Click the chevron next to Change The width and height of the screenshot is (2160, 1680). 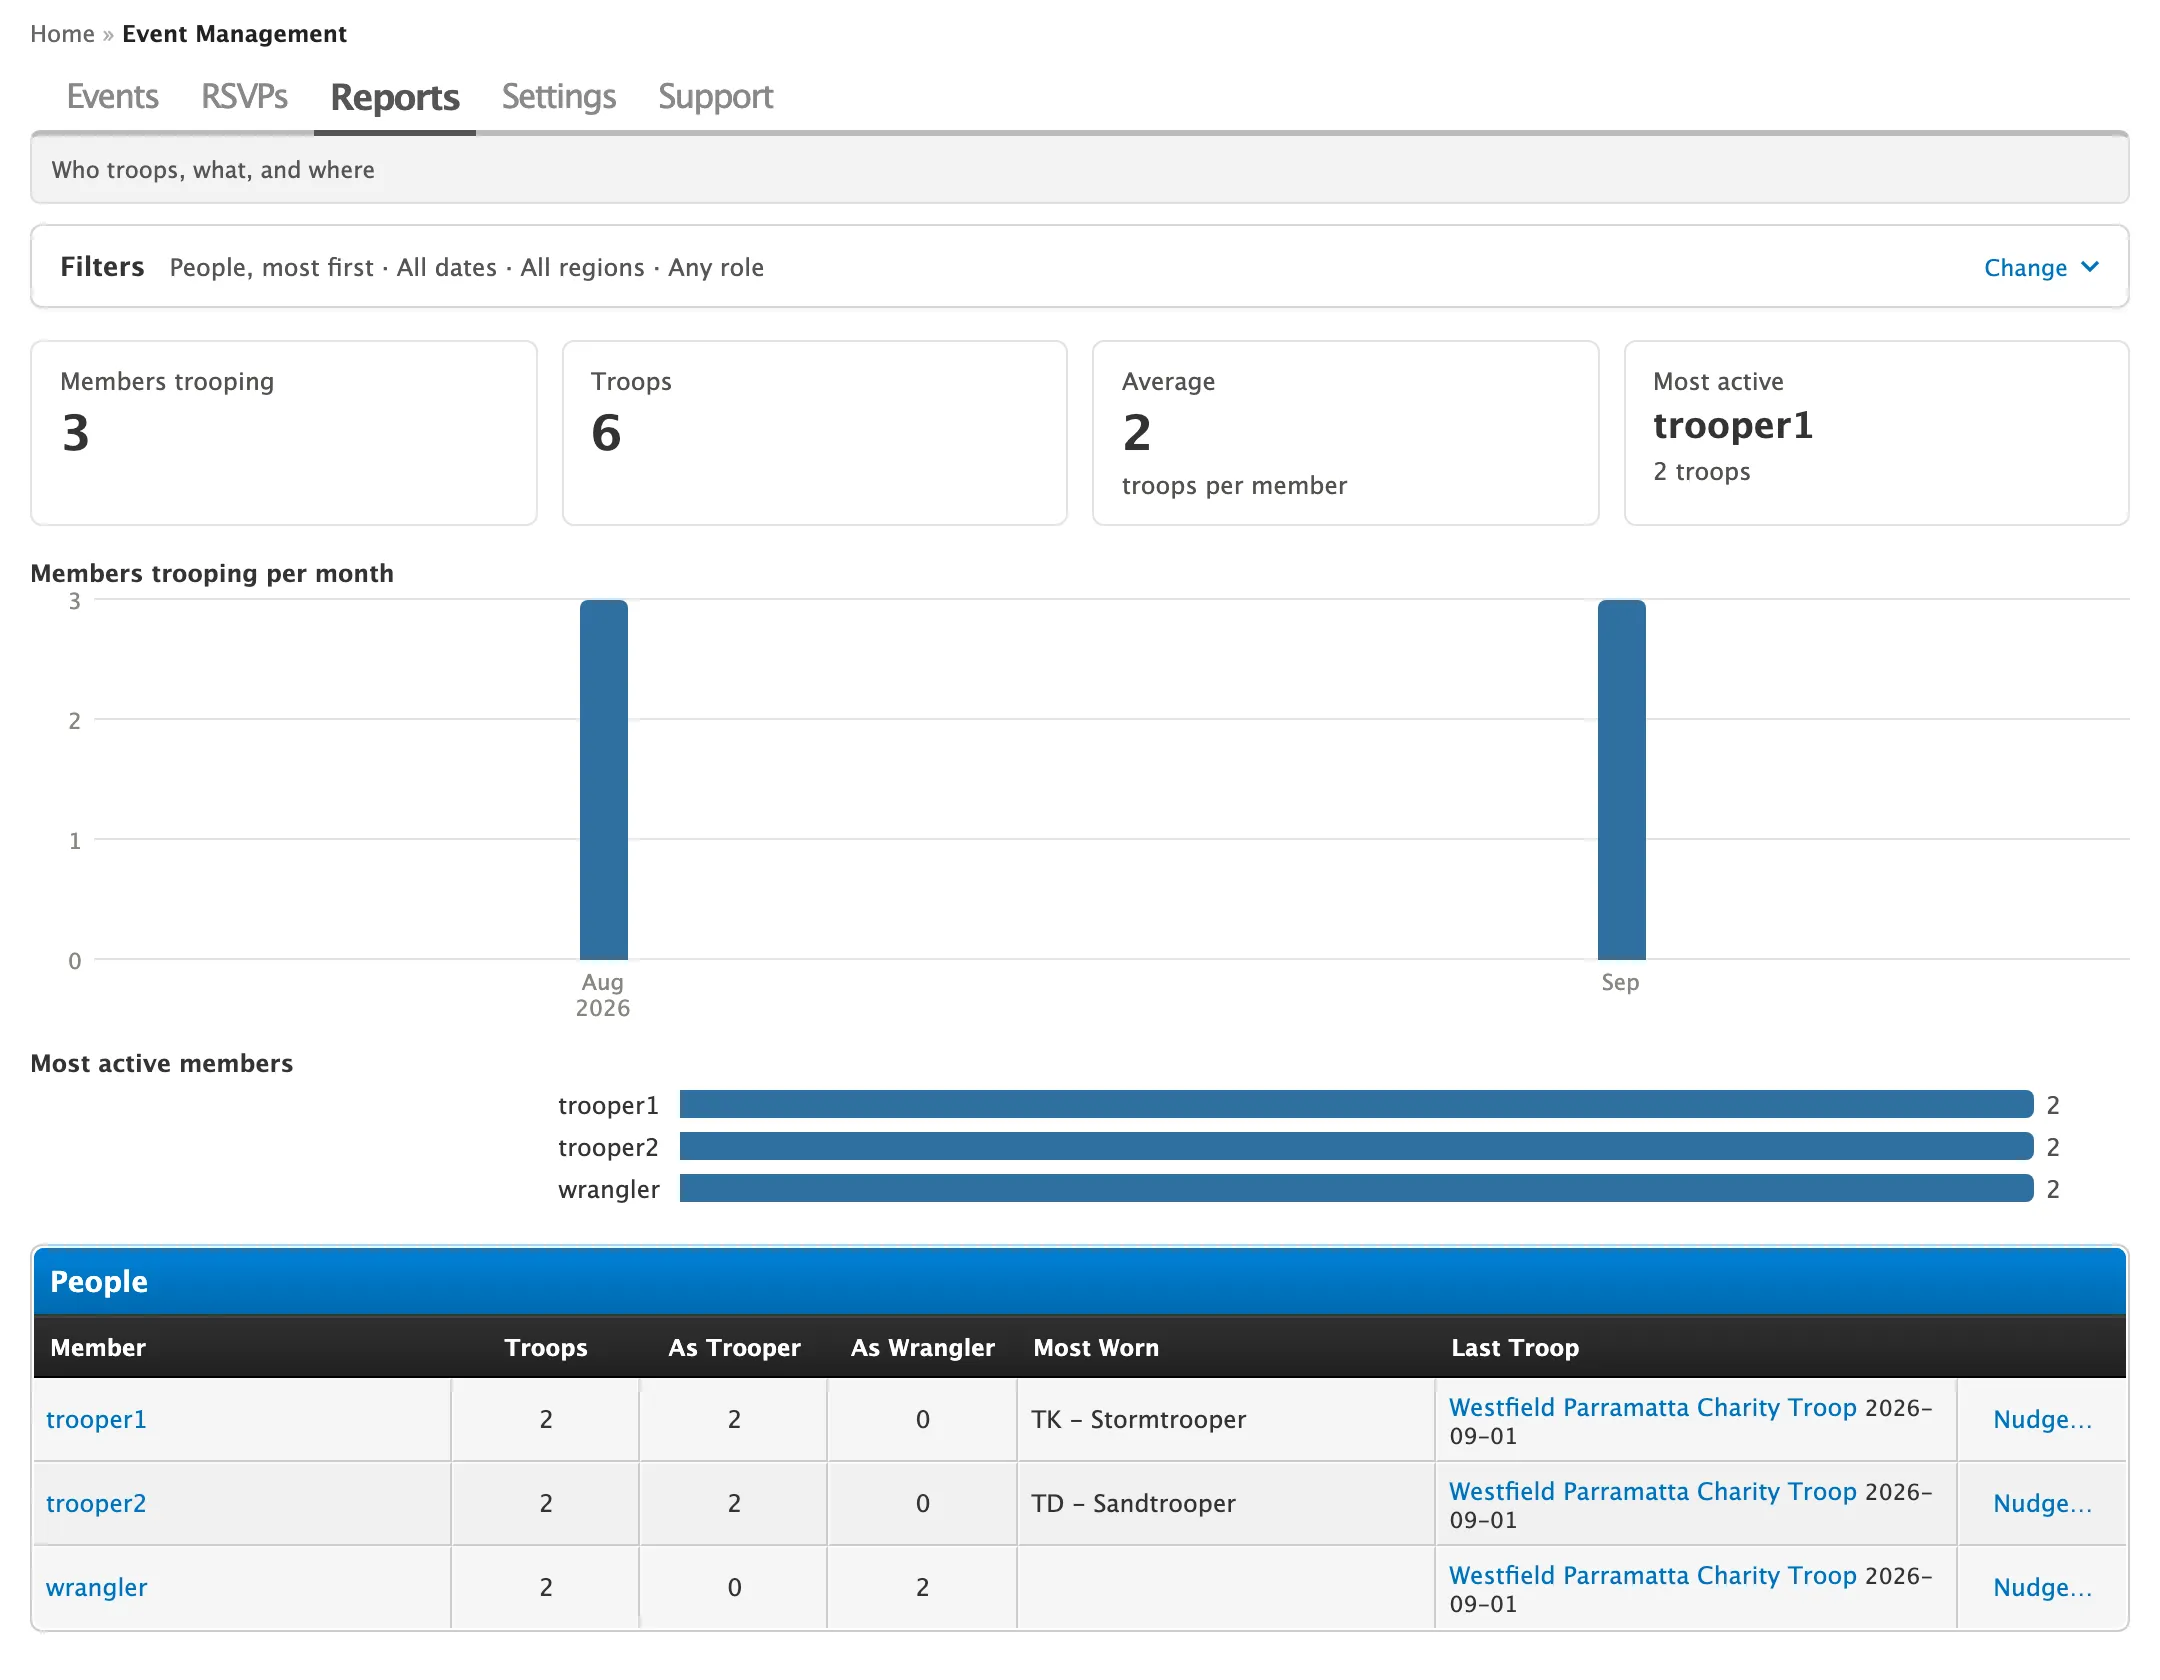(x=2090, y=267)
